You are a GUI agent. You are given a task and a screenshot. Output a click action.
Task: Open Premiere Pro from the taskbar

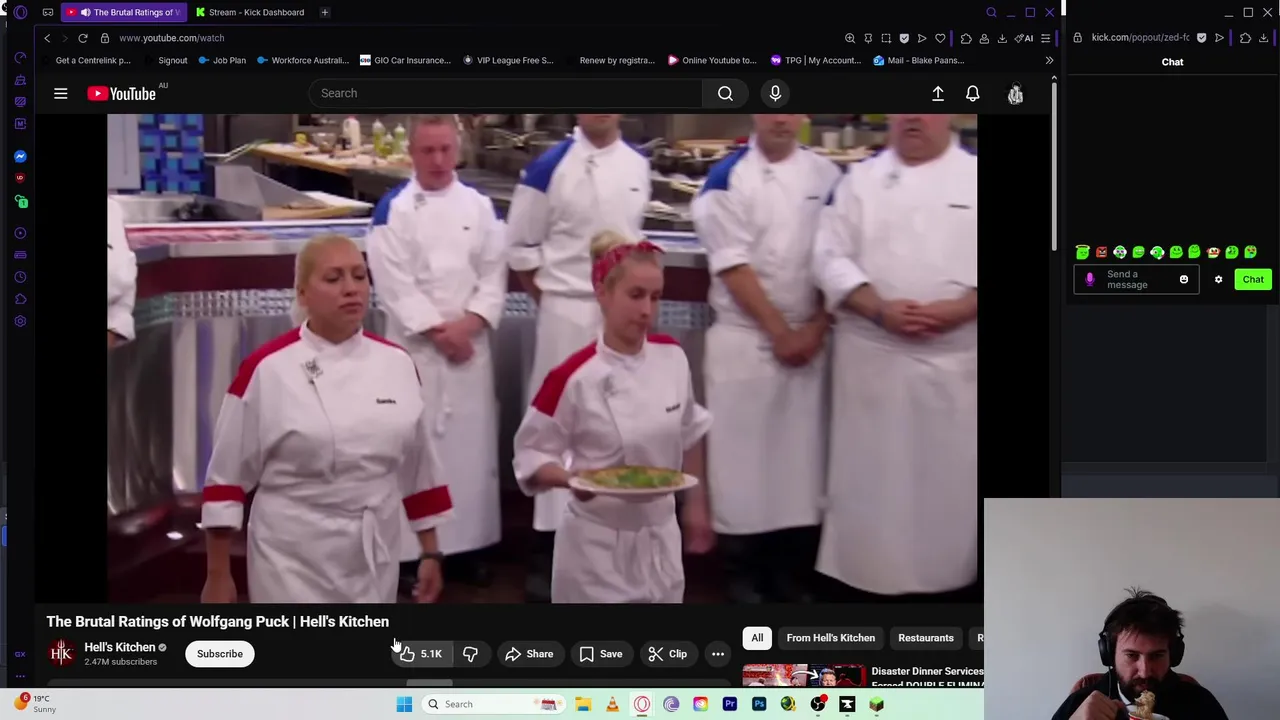[730, 704]
